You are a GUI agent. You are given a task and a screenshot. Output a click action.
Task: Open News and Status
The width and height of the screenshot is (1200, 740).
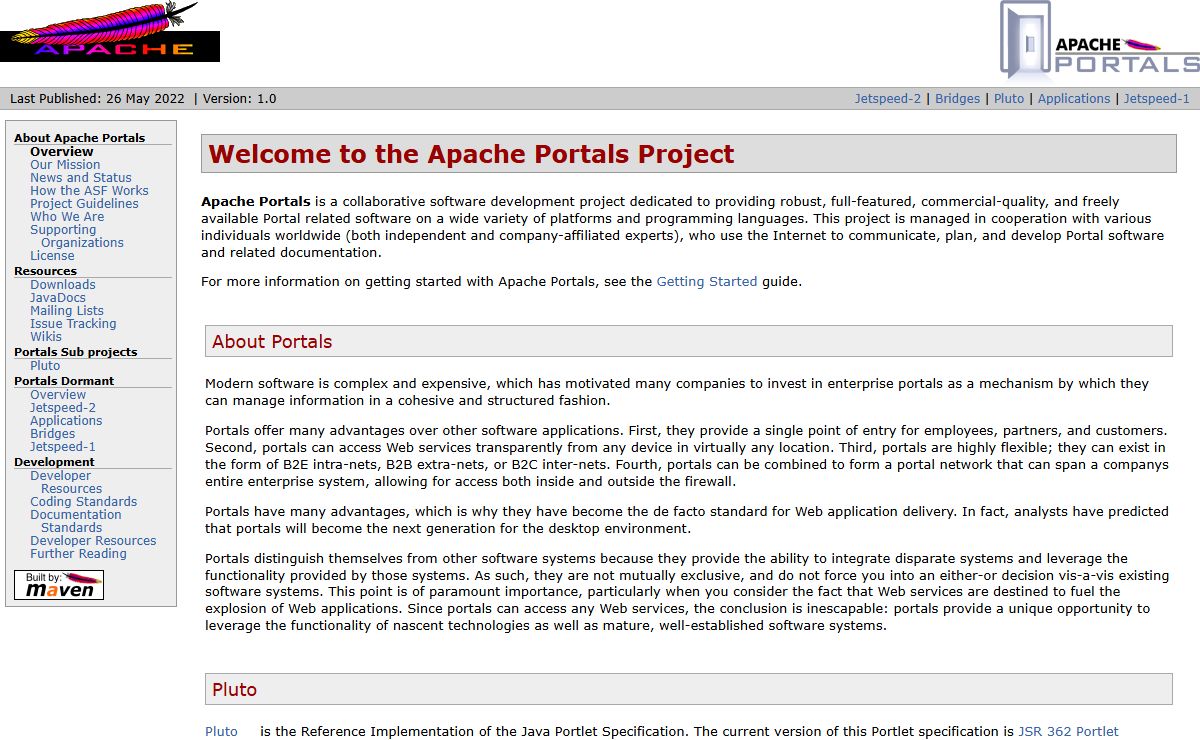pyautogui.click(x=81, y=178)
